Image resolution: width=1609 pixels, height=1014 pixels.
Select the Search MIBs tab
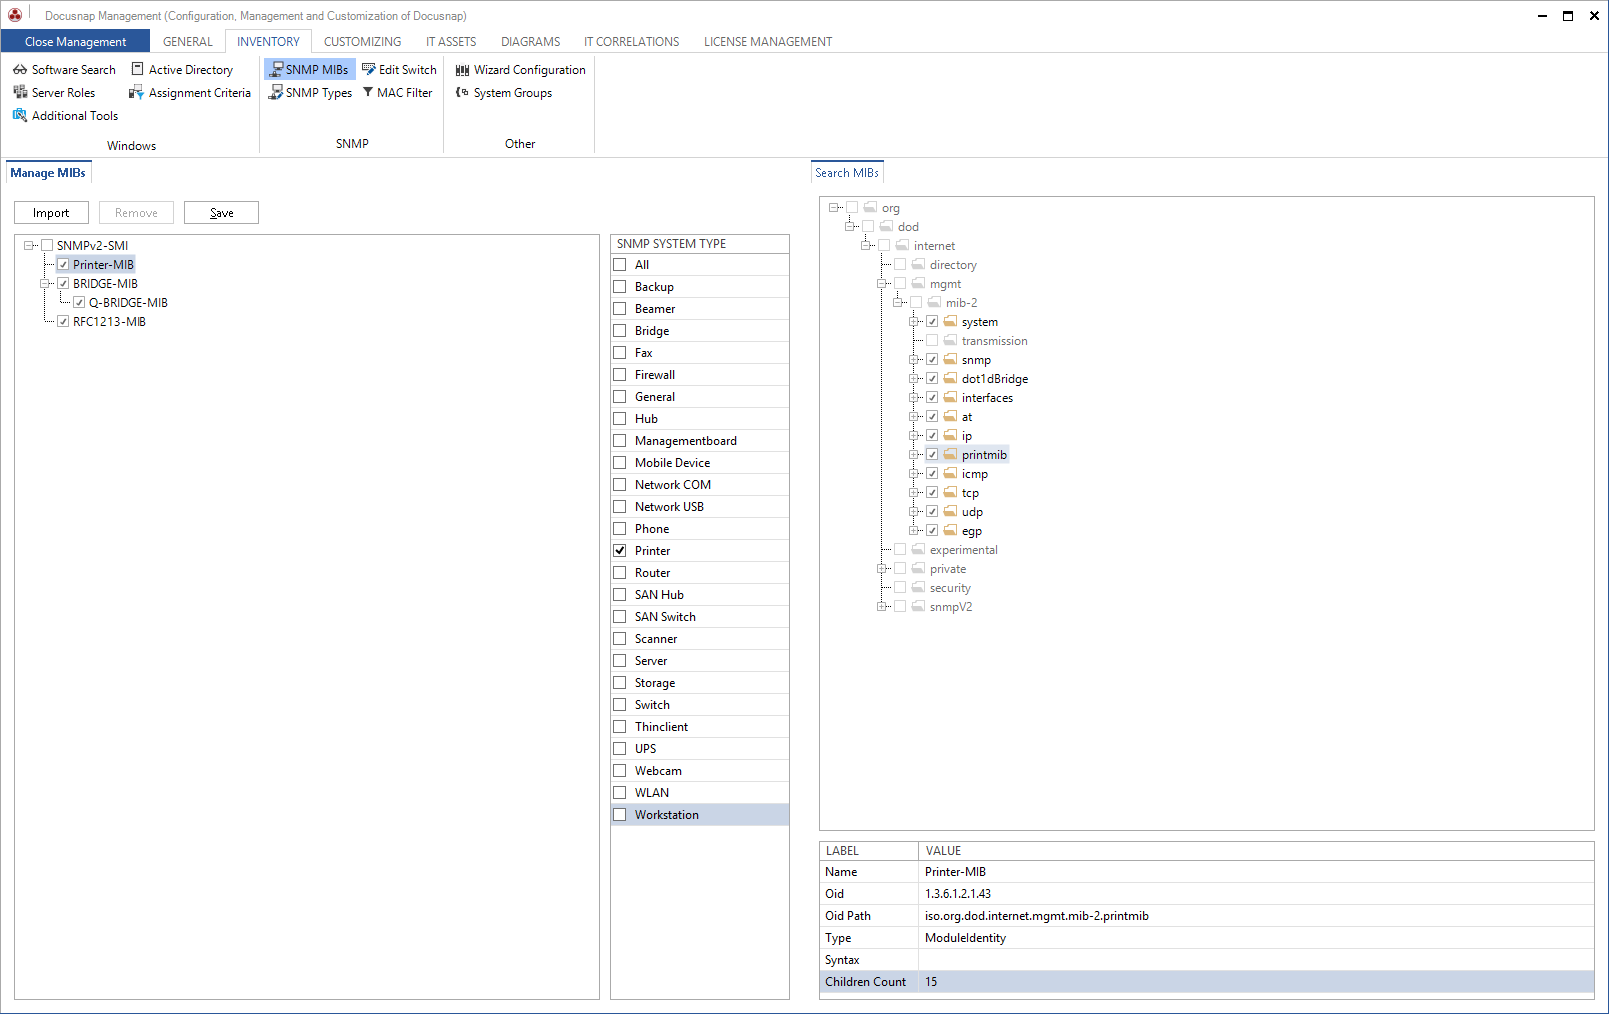pyautogui.click(x=846, y=172)
